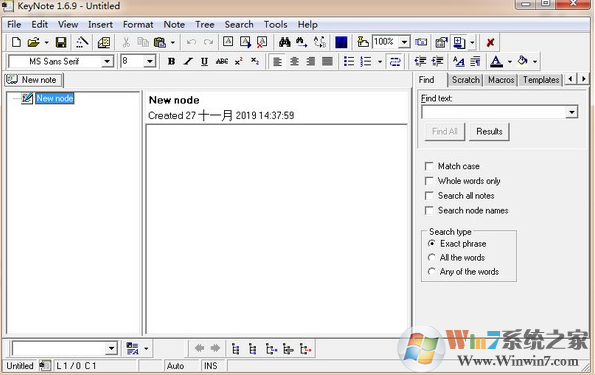
Task: Click the blue background color swatch
Action: click(341, 42)
